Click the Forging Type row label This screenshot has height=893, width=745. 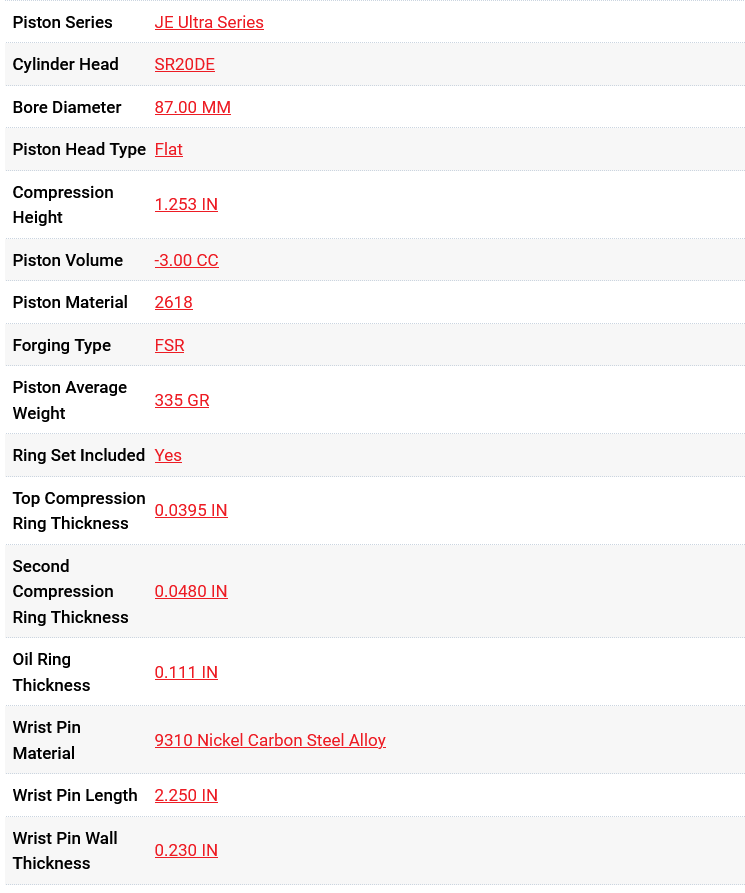tap(61, 345)
